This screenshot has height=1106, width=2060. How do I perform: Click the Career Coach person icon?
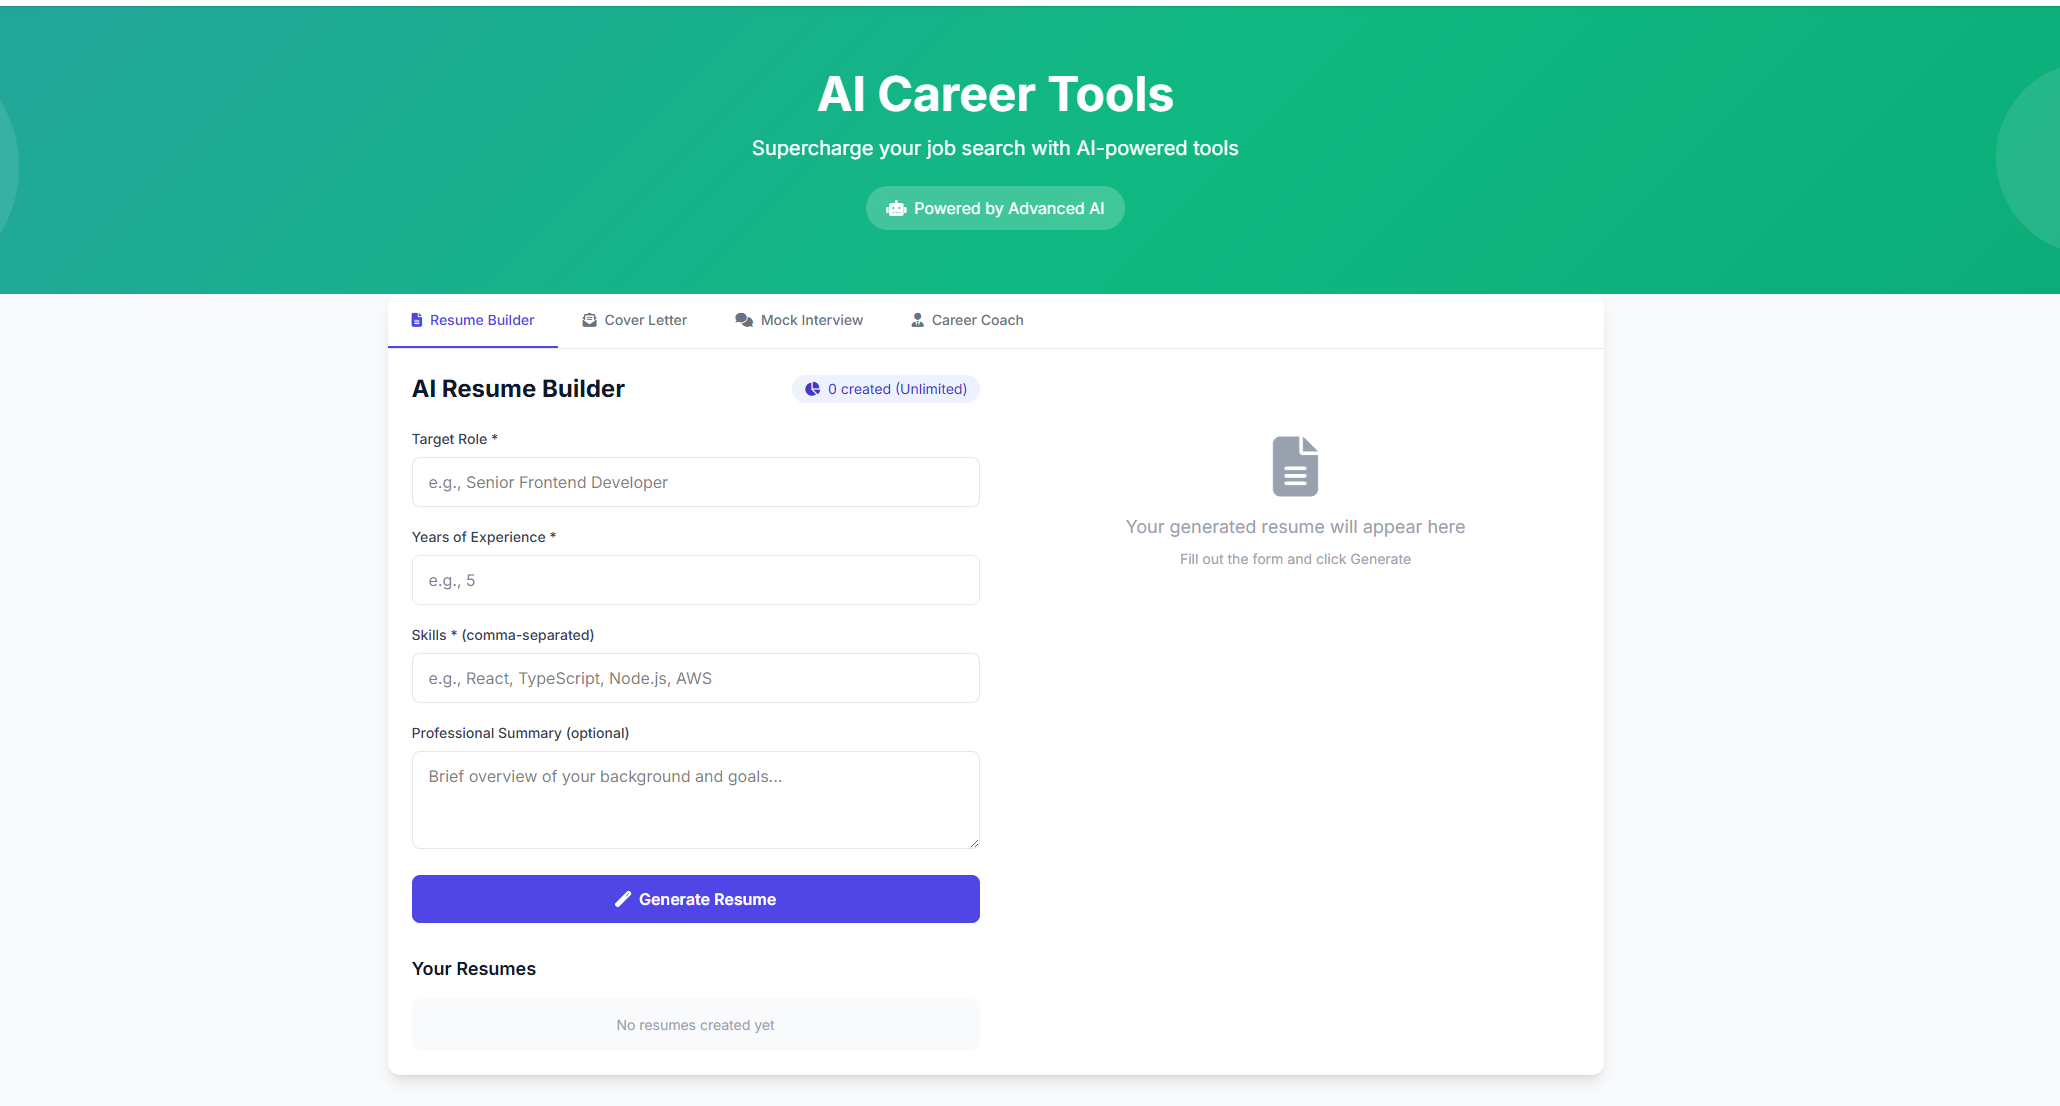[917, 320]
